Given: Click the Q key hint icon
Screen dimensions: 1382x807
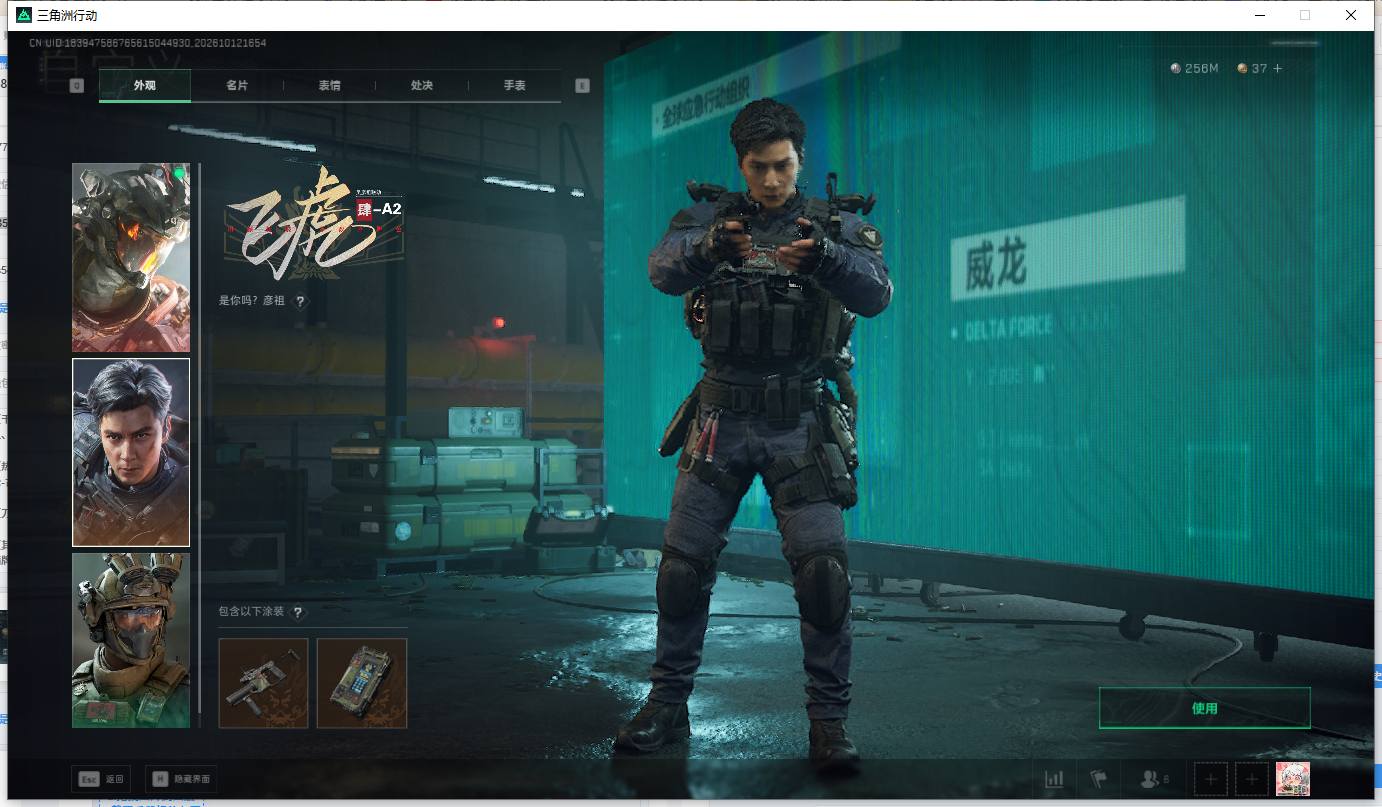Looking at the screenshot, I should (77, 86).
